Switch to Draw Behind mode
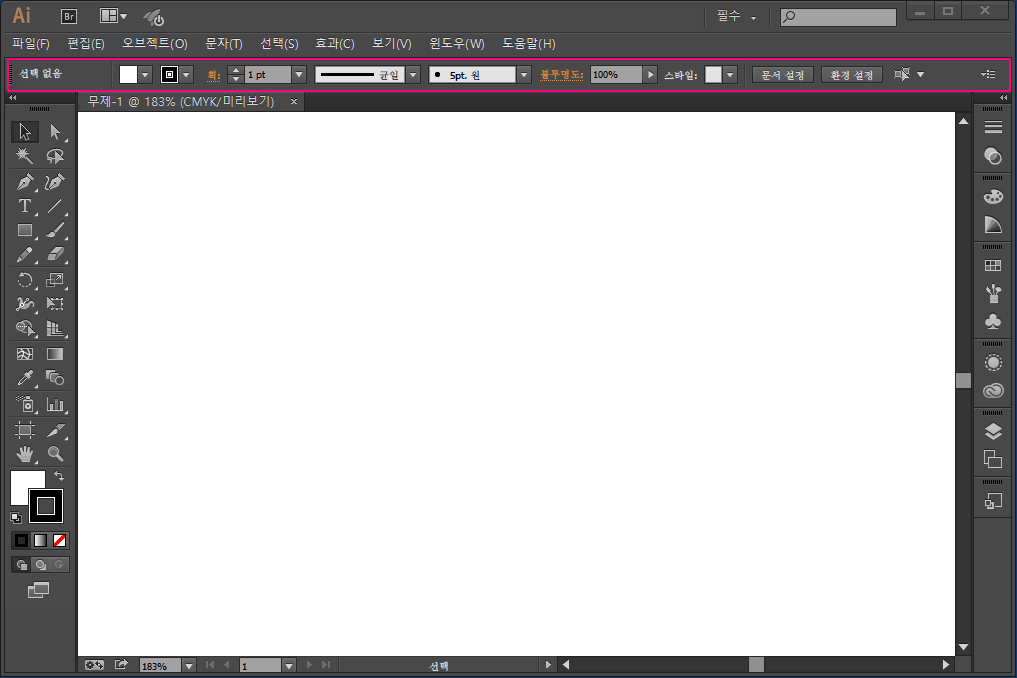1017x678 pixels. click(x=41, y=565)
